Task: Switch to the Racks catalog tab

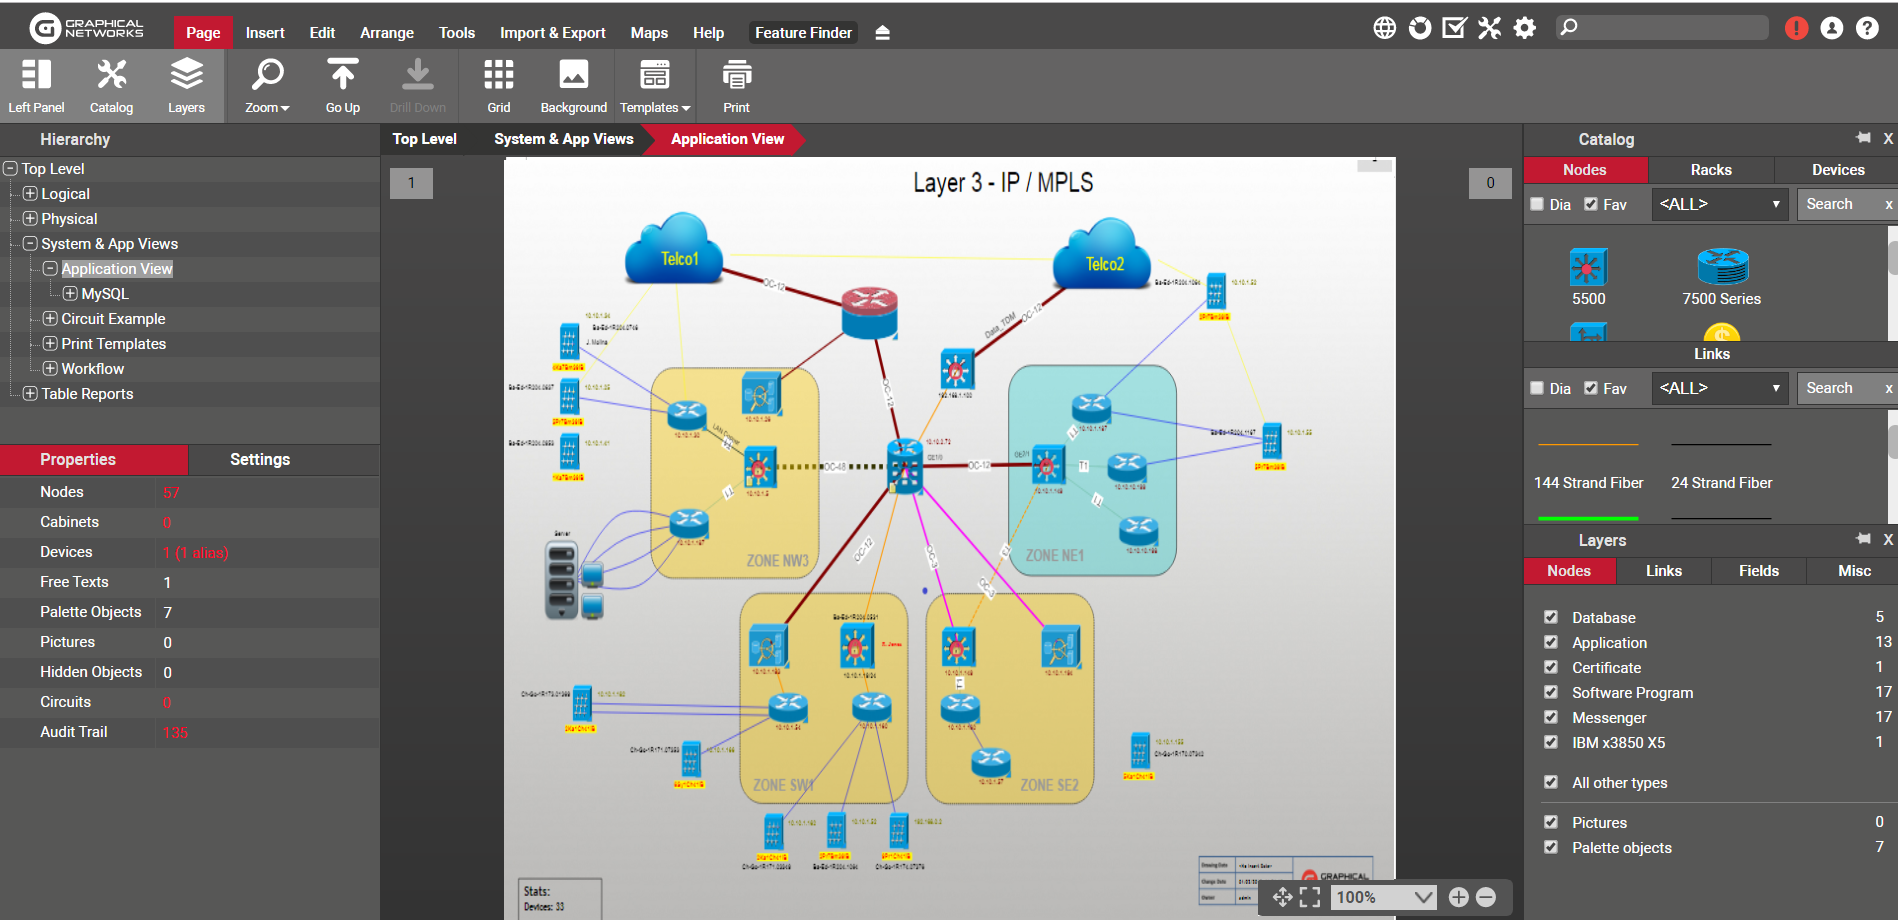Action: 1710,170
